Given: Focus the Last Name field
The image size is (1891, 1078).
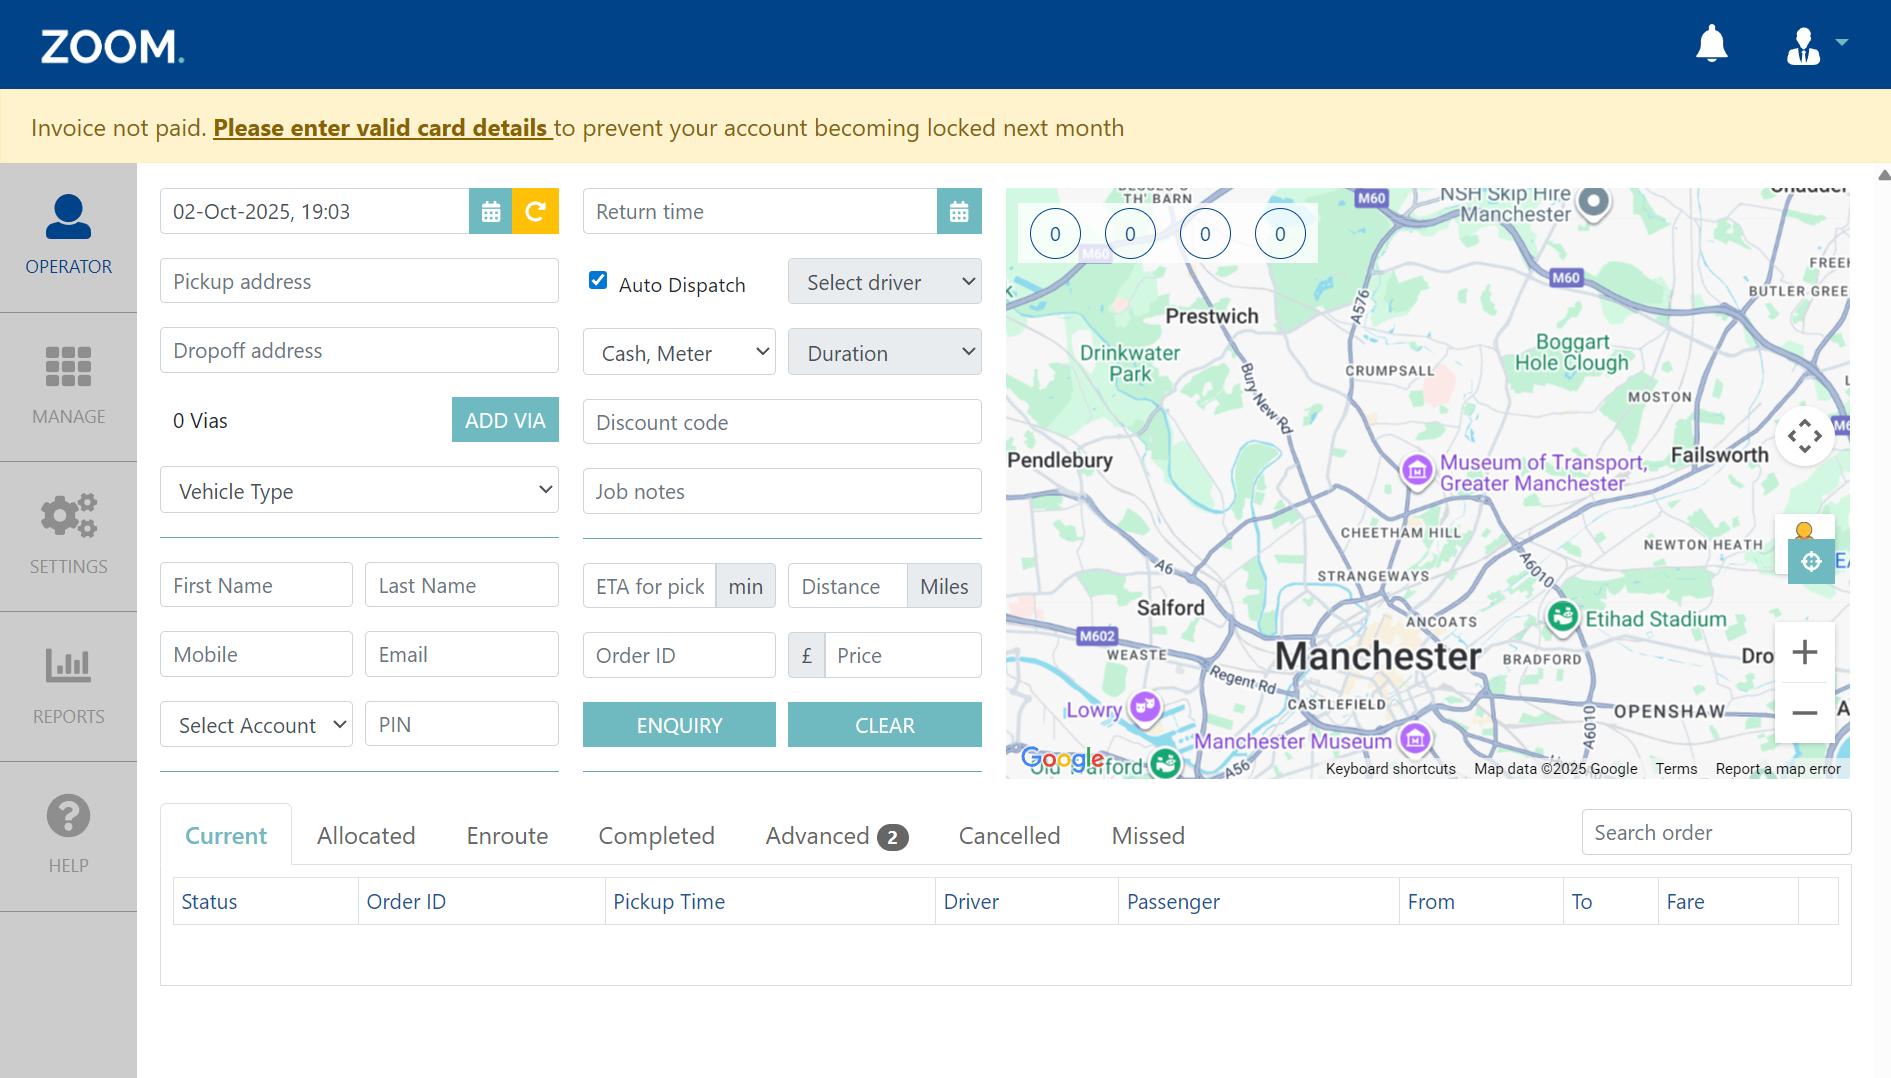Looking at the screenshot, I should click(x=462, y=585).
